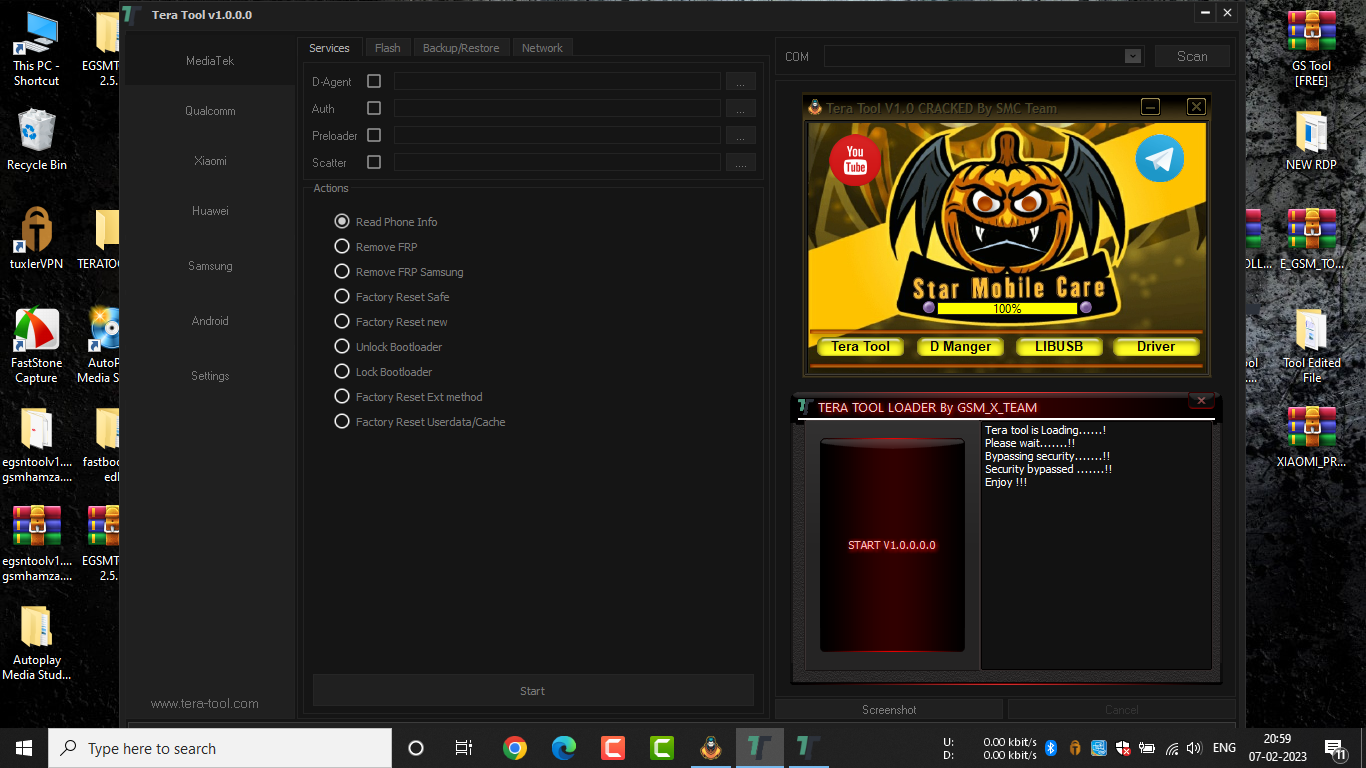This screenshot has height=768, width=1366.
Task: Click the Driver button in loader
Action: coord(1156,347)
